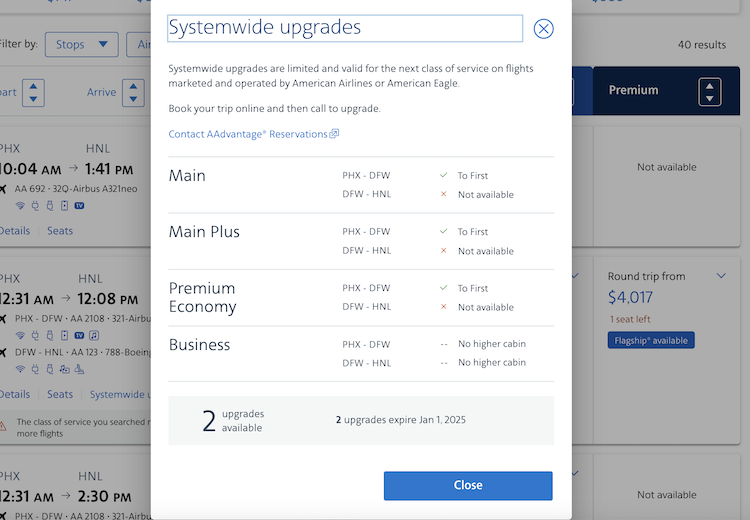This screenshot has height=520, width=750.
Task: Click the power outlet icon on AA 692 row
Action: pos(35,206)
